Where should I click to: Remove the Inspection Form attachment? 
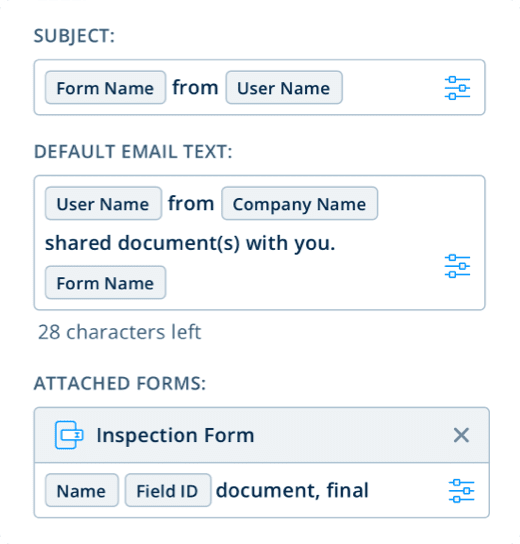(x=461, y=435)
